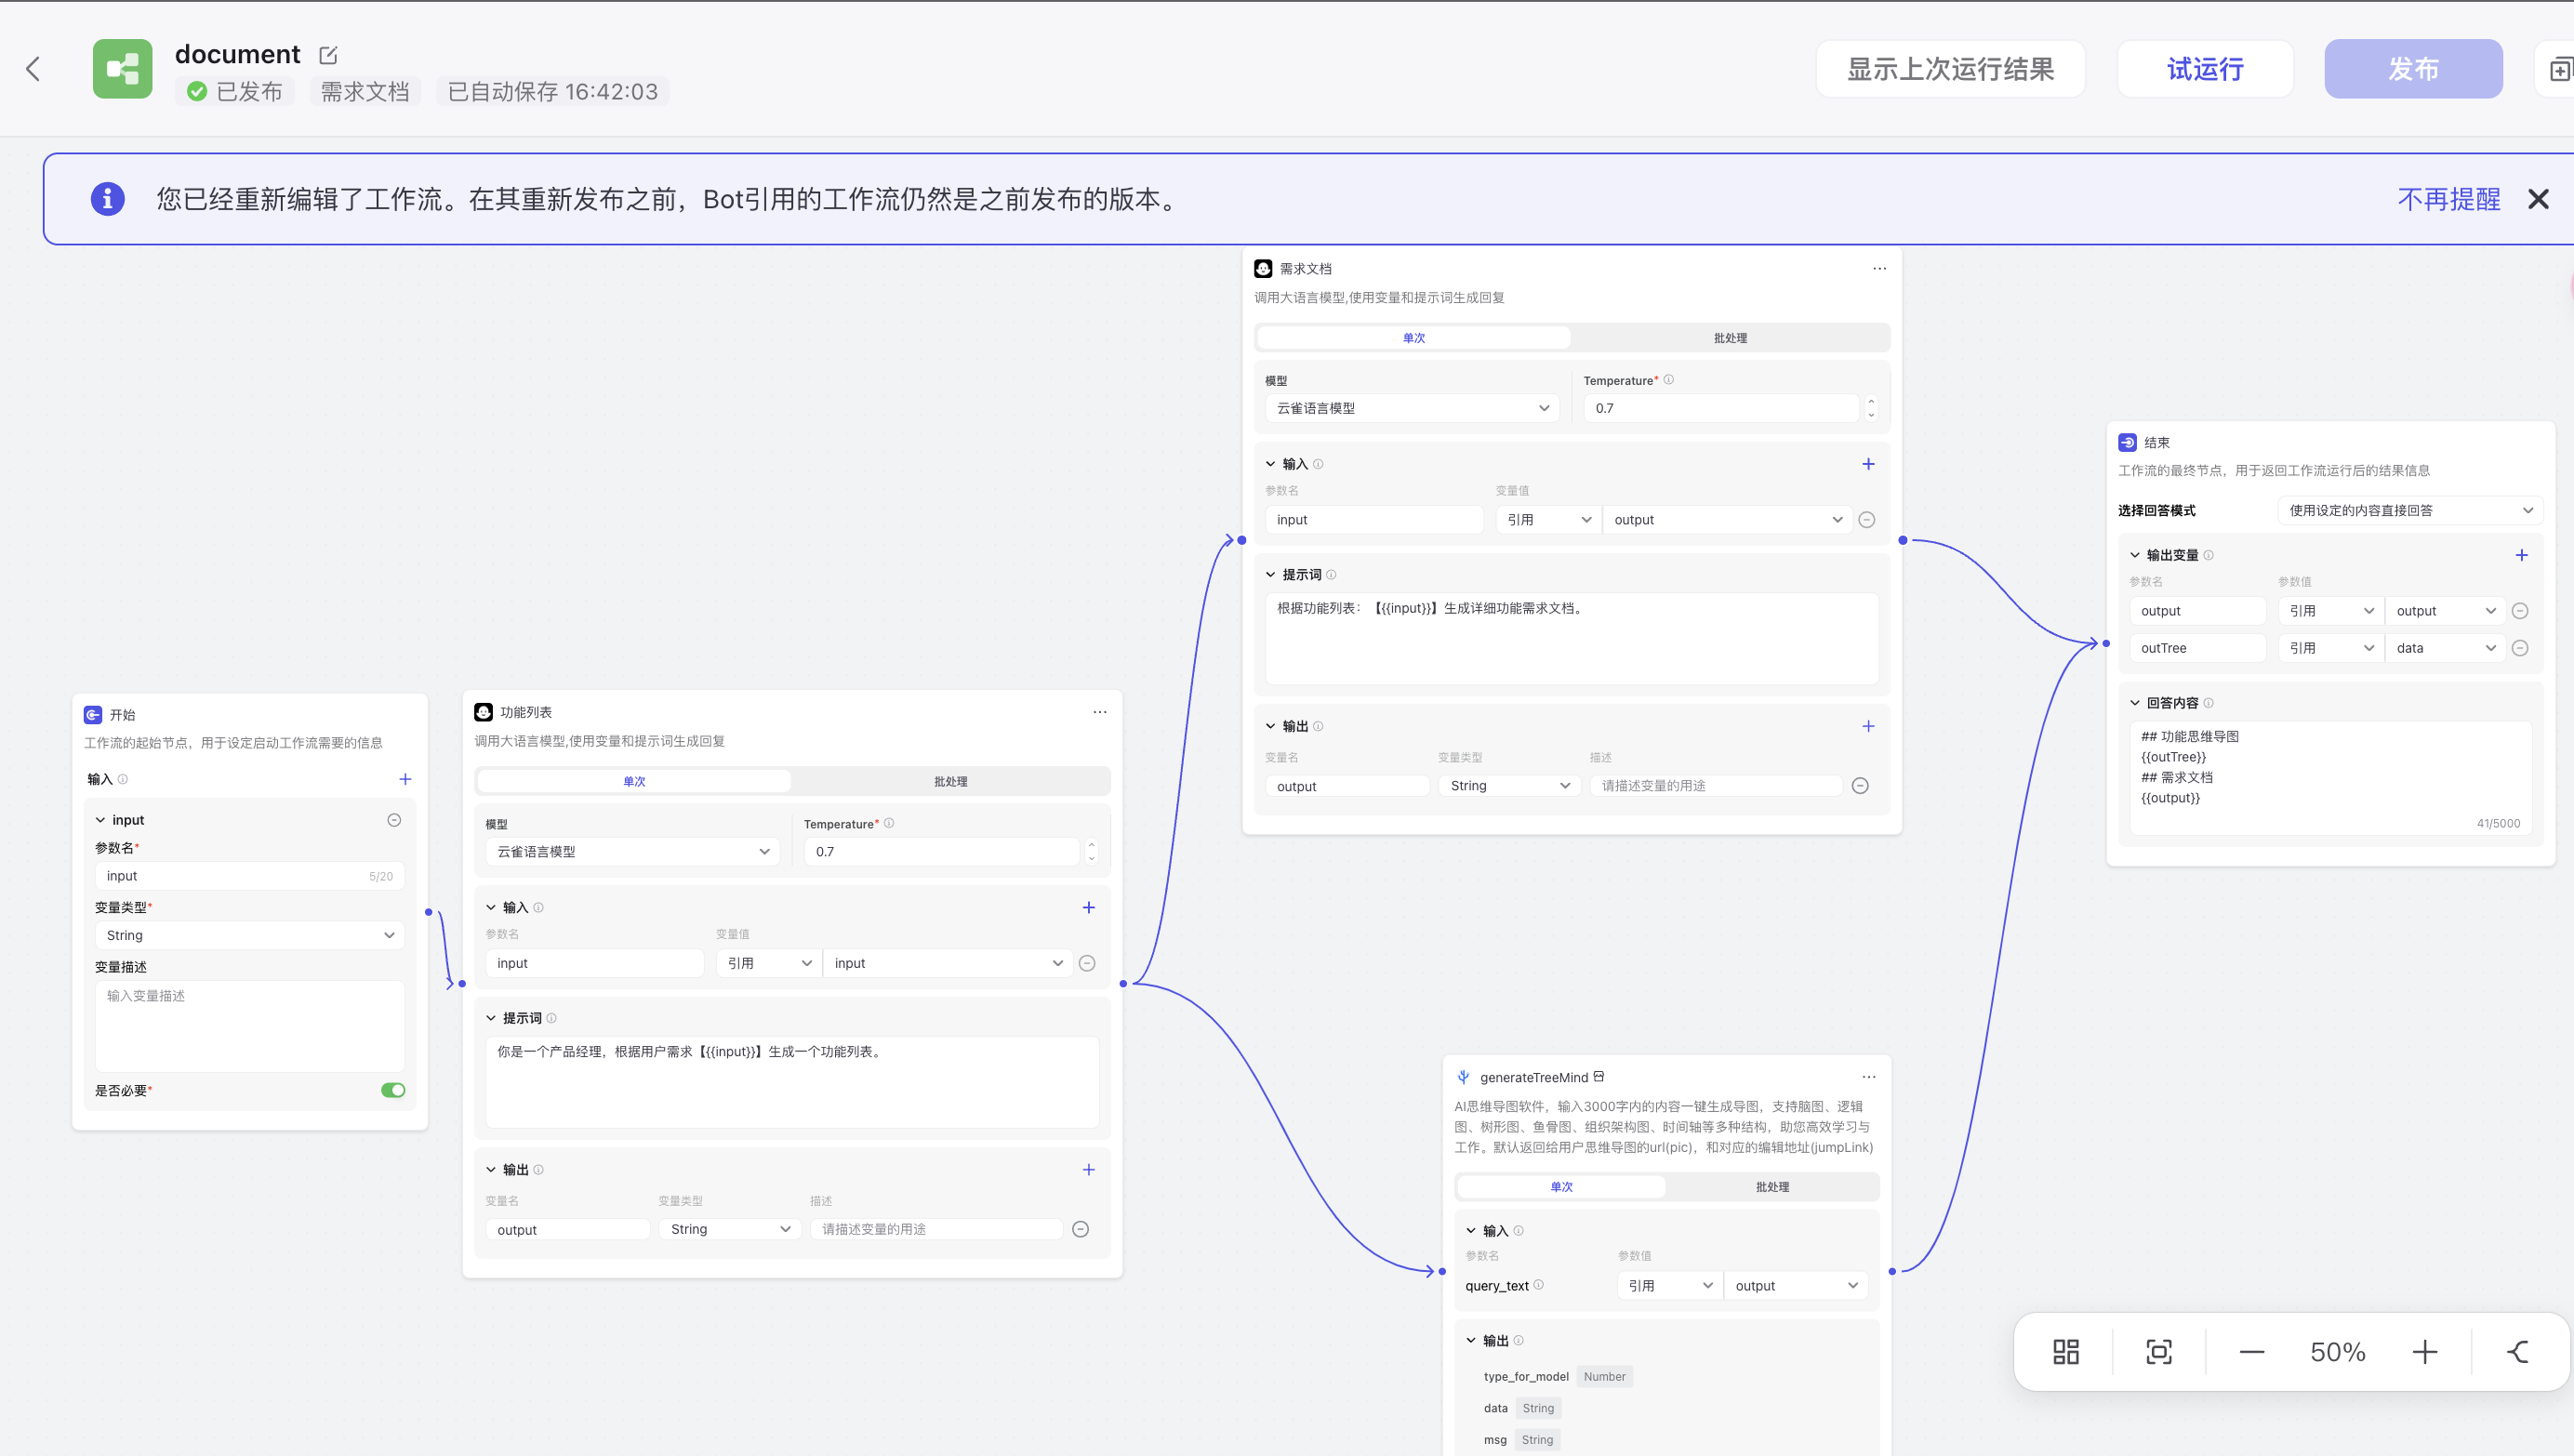Click the 试运行 button

[x=2204, y=69]
